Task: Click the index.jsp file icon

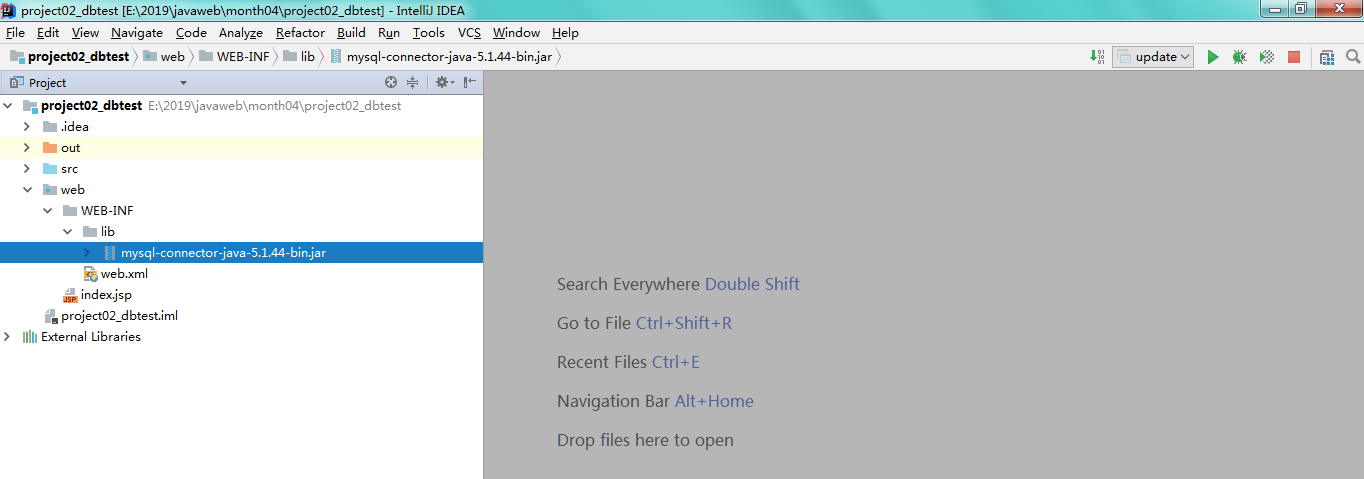Action: click(70, 295)
